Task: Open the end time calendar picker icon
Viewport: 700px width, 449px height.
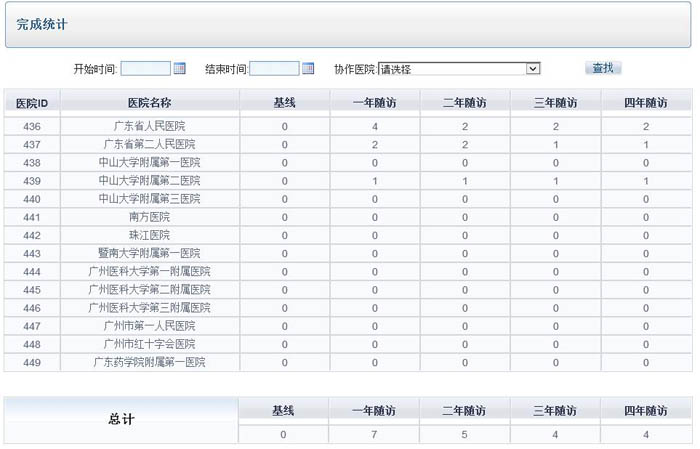Action: pyautogui.click(x=308, y=69)
